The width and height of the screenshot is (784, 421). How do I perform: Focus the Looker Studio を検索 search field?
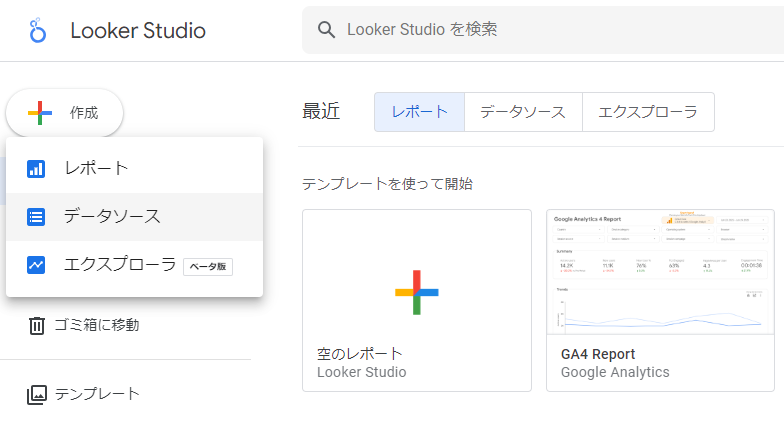tap(543, 30)
